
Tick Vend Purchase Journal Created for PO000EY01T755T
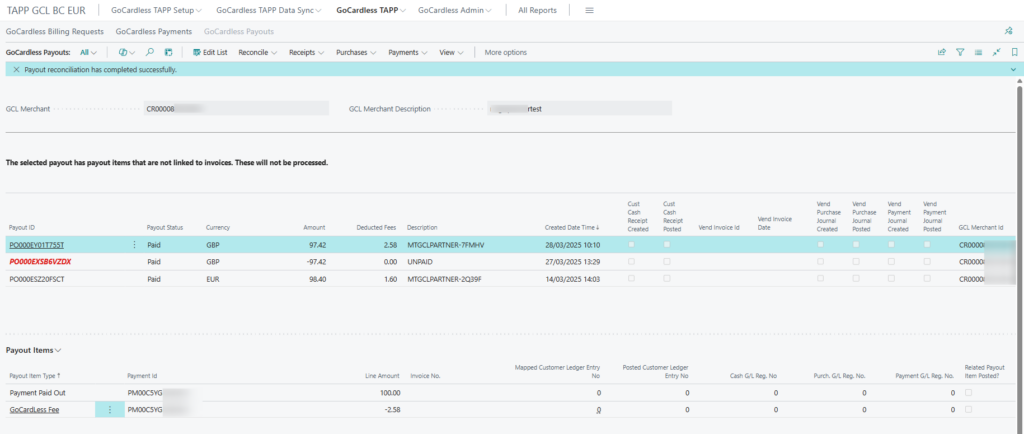click(x=821, y=245)
